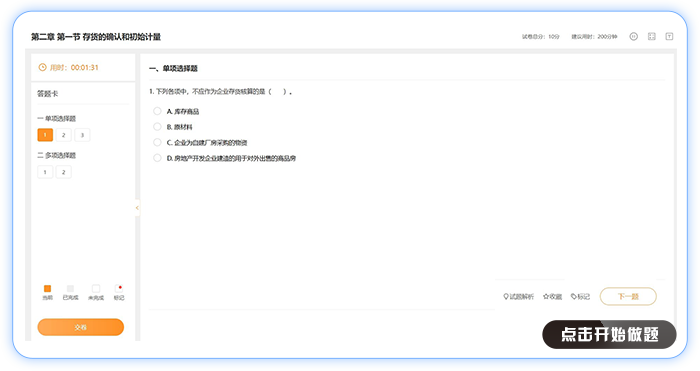The image size is (700, 371).
Task: Go to single-choice question 1
Action: [45, 135]
